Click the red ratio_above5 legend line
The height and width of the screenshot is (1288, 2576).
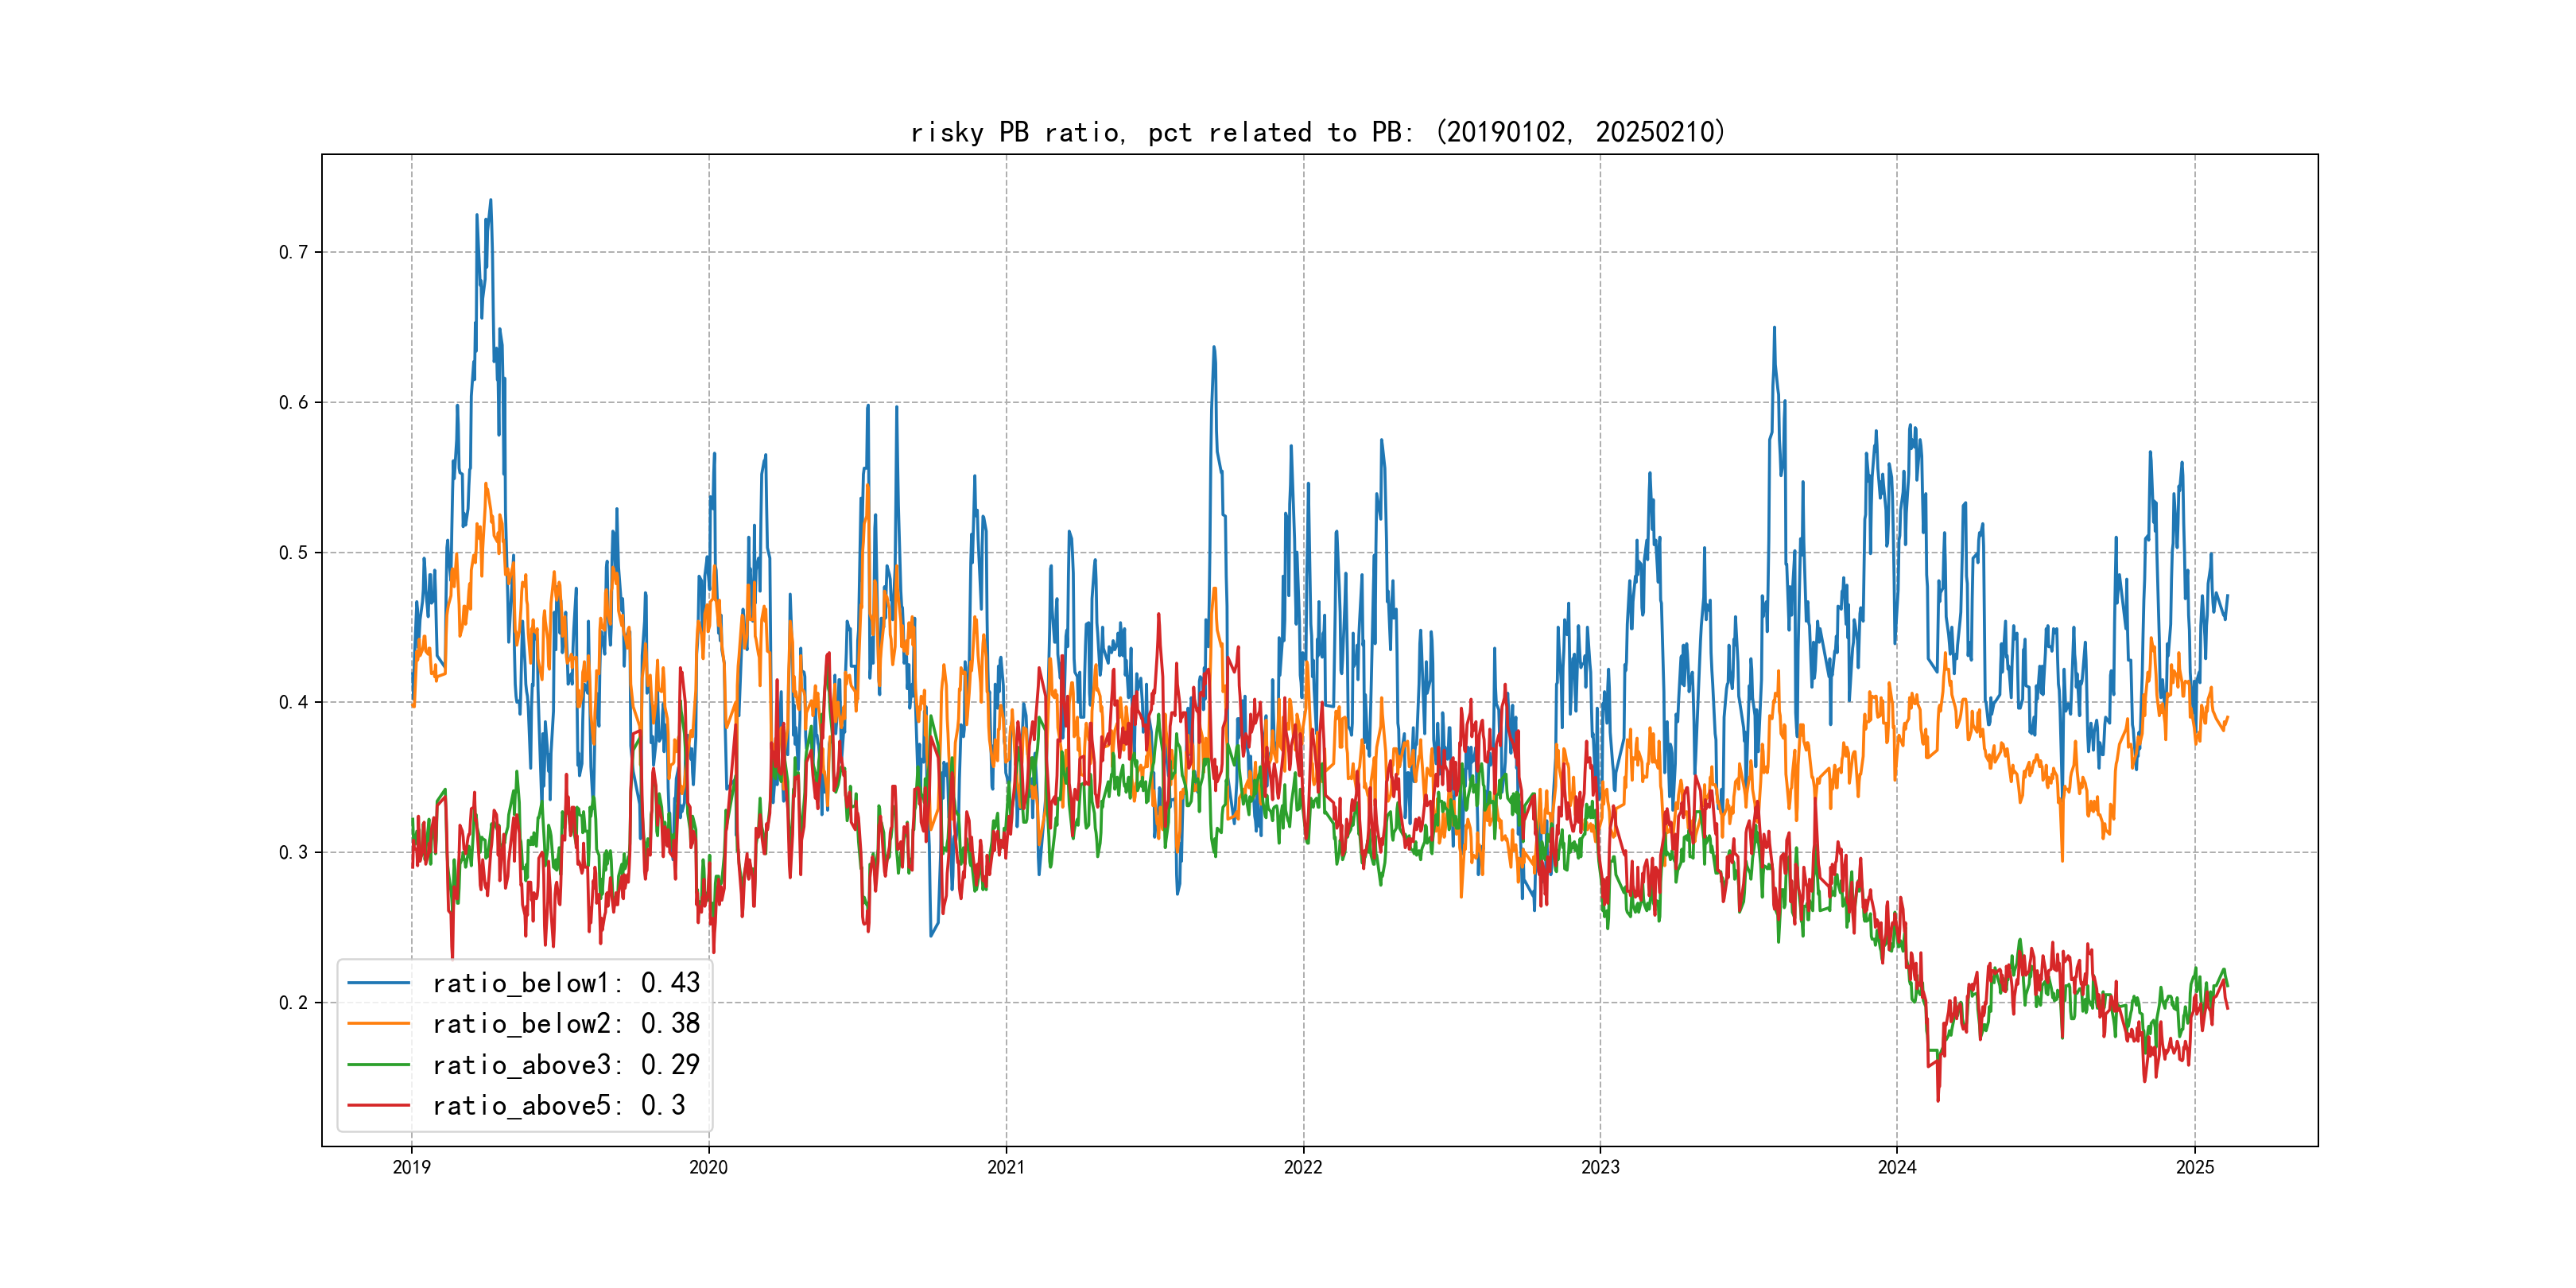coord(378,1106)
